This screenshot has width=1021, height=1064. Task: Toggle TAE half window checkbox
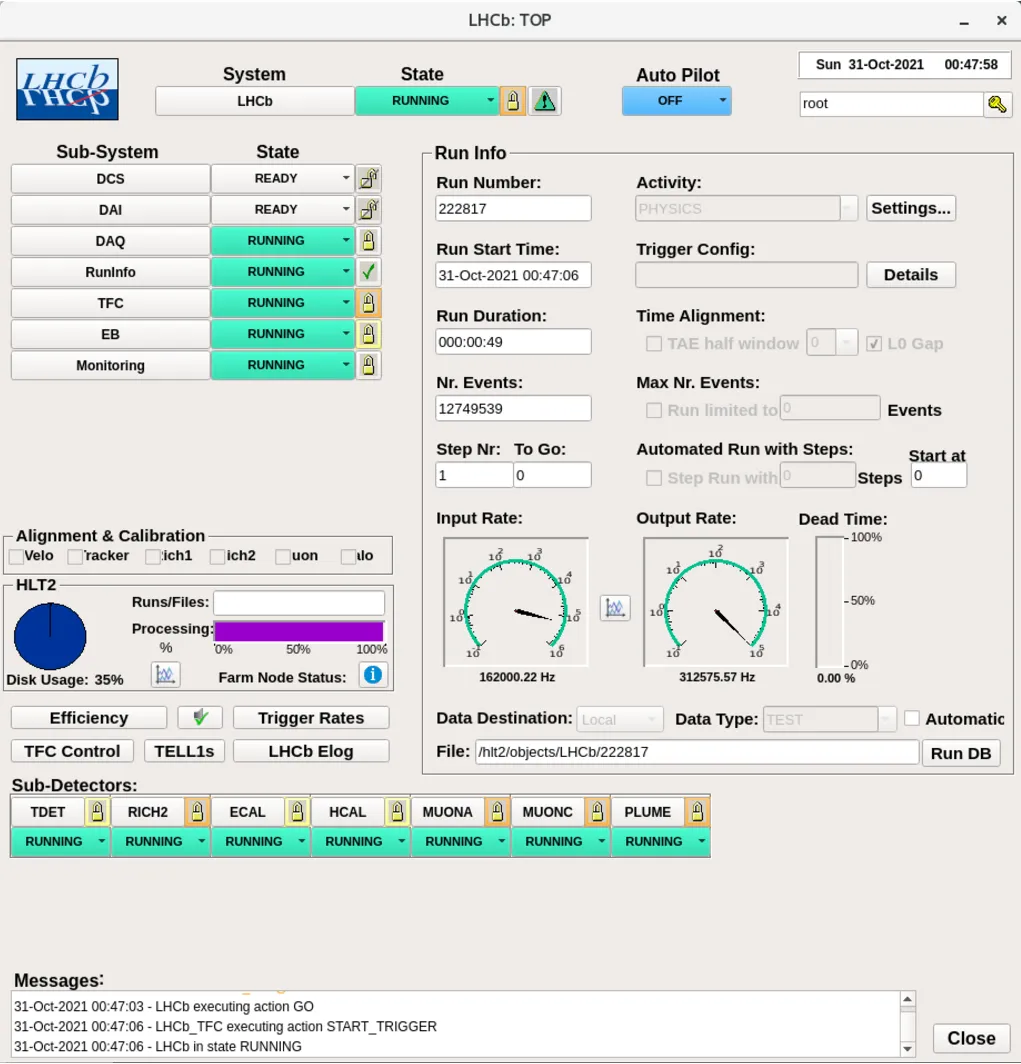click(653, 344)
